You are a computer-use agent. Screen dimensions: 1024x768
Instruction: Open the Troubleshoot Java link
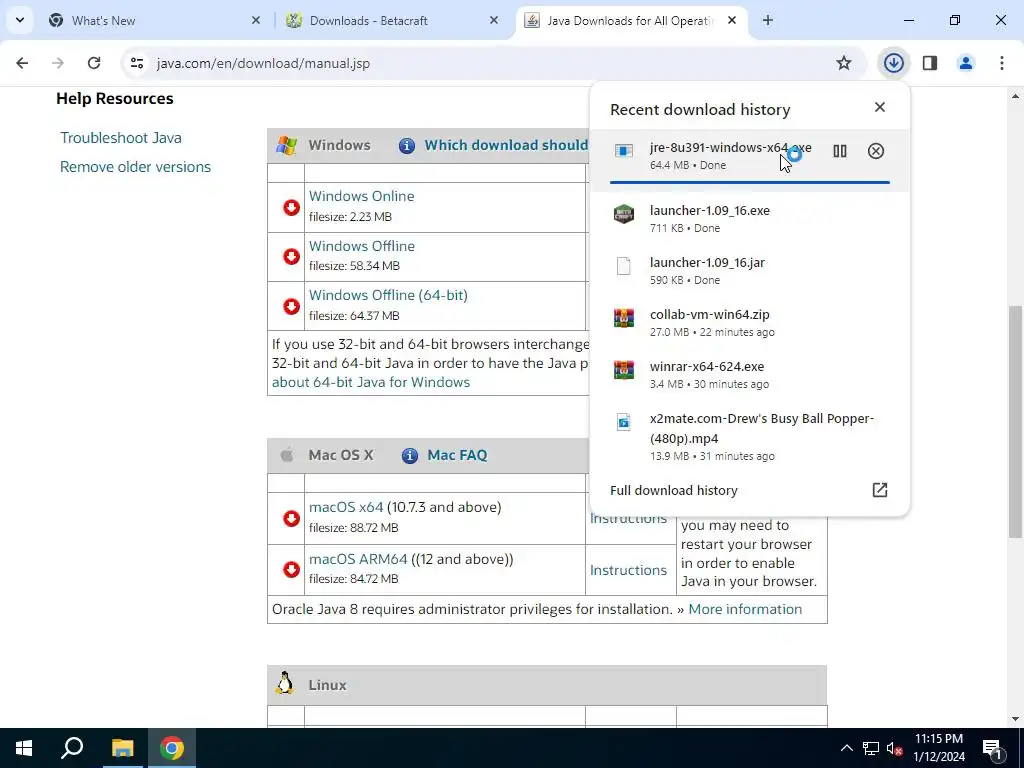click(121, 138)
